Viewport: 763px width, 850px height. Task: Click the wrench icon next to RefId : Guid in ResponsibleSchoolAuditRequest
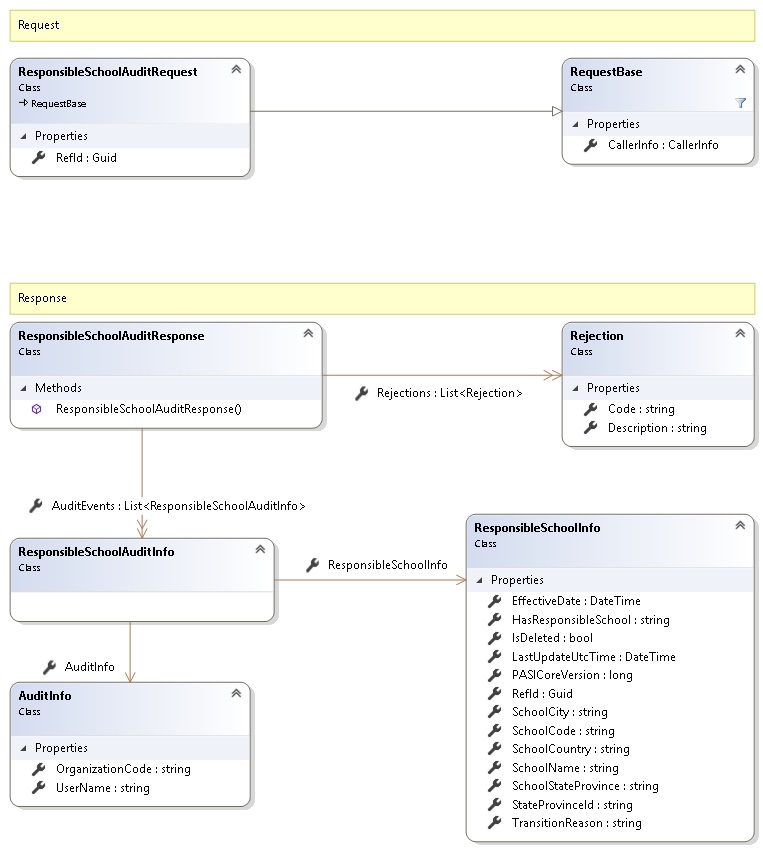pos(38,157)
